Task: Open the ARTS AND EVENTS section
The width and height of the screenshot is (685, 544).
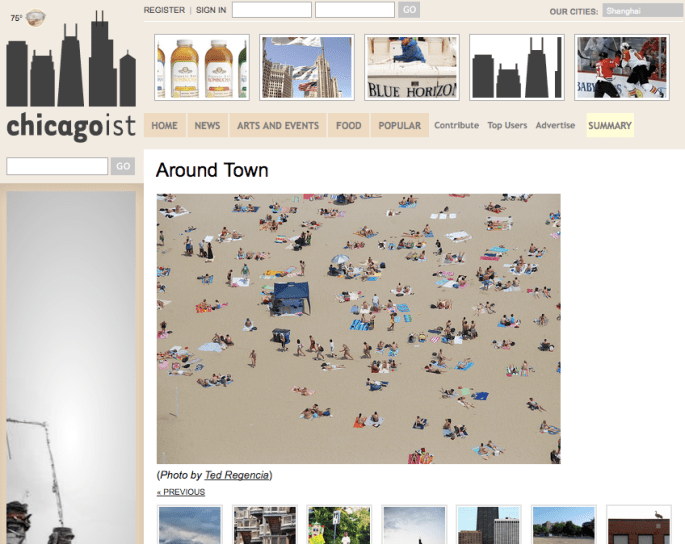Action: pos(278,126)
